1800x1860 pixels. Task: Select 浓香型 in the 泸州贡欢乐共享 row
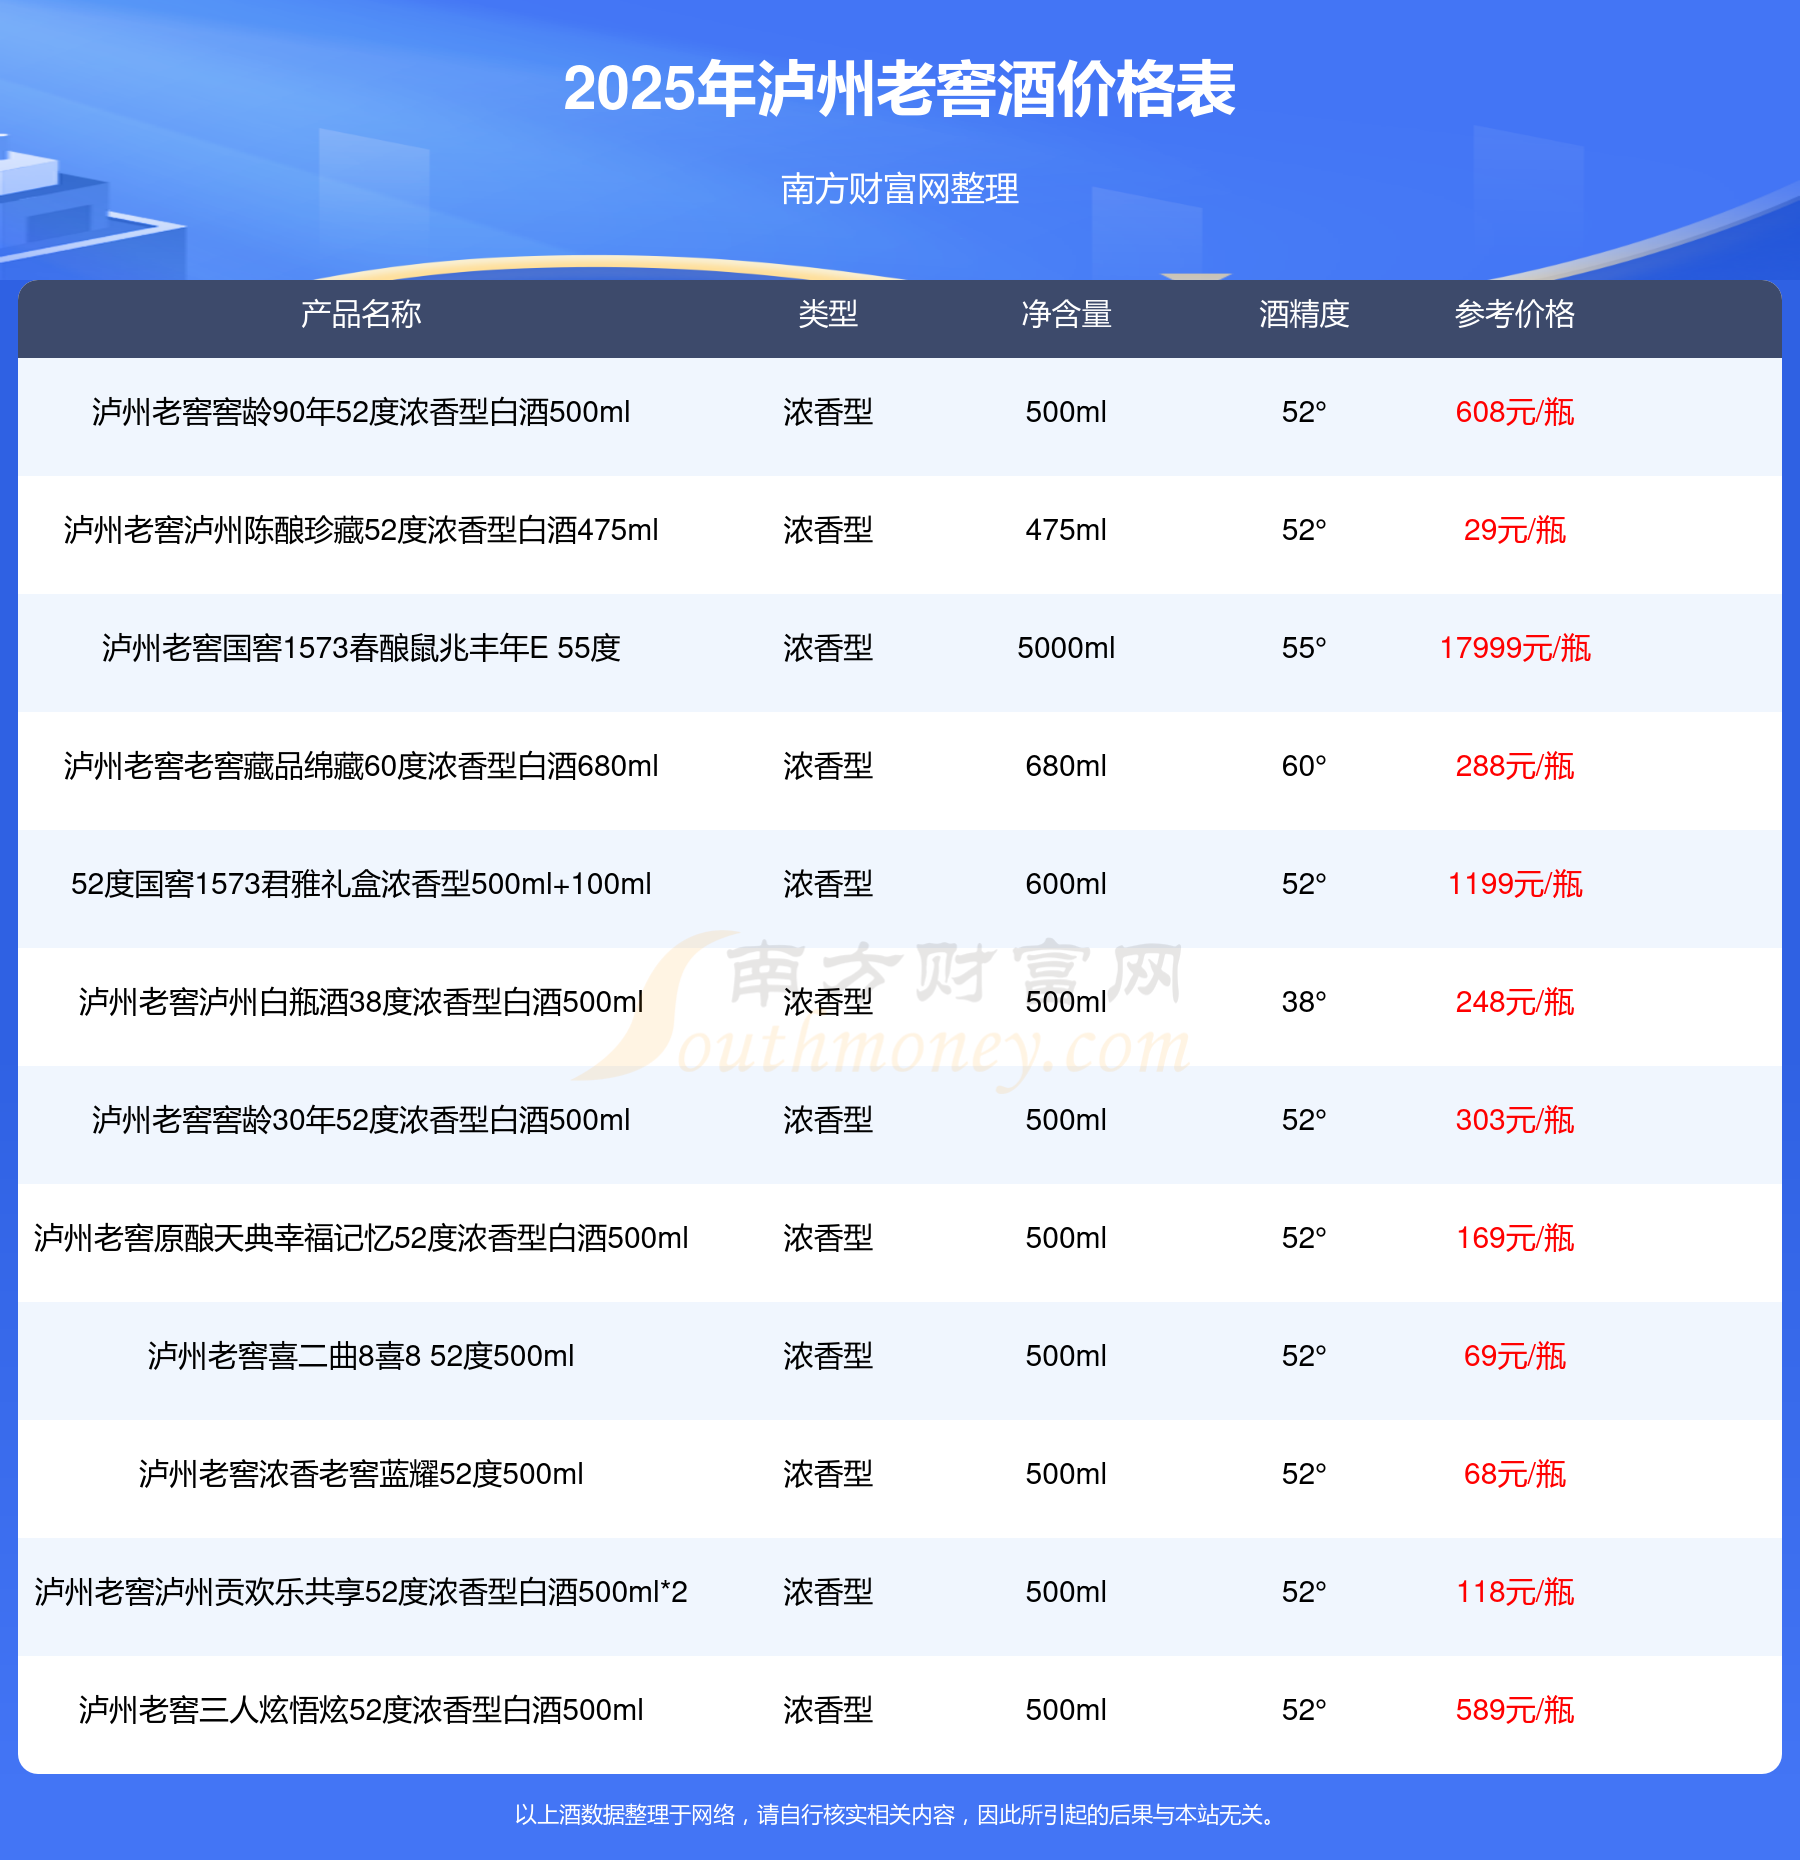point(828,1592)
